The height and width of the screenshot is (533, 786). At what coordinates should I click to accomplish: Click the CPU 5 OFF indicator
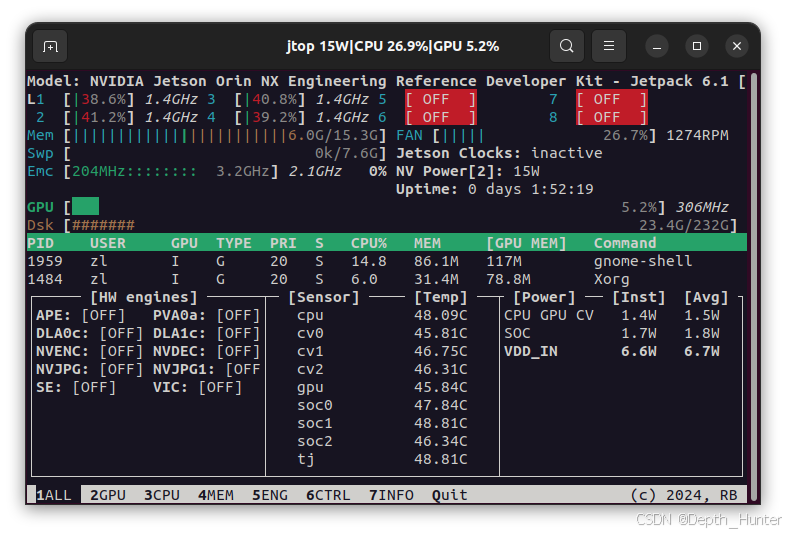[x=441, y=99]
